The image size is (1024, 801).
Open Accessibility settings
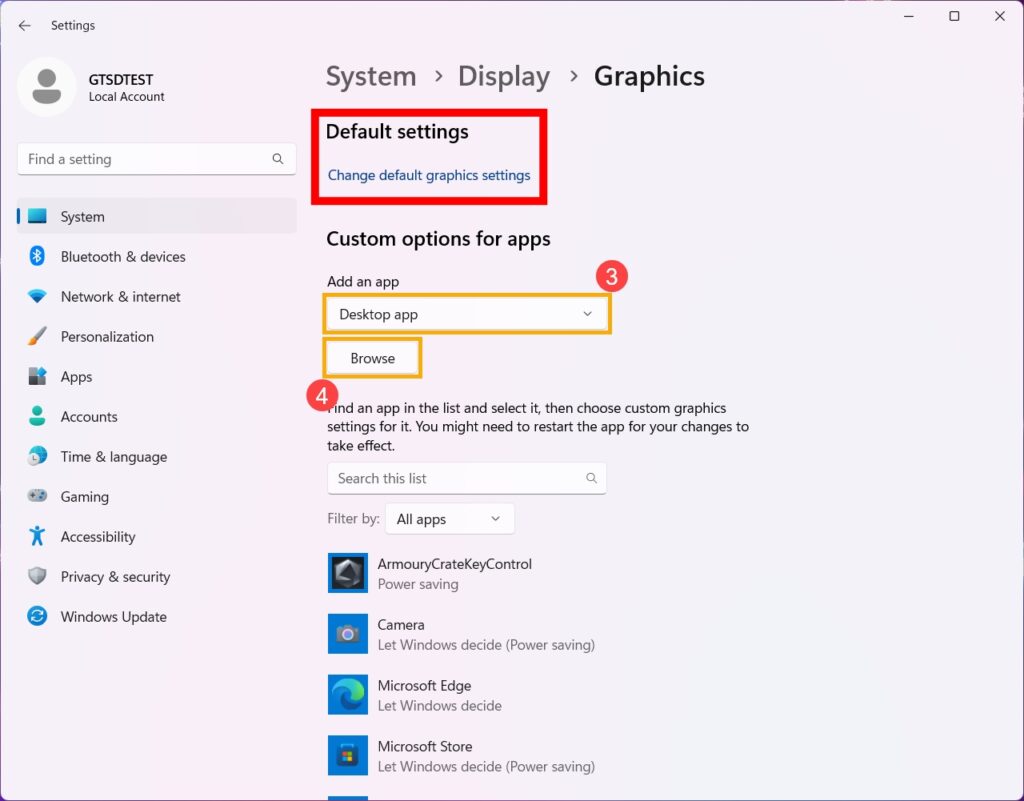point(36,536)
